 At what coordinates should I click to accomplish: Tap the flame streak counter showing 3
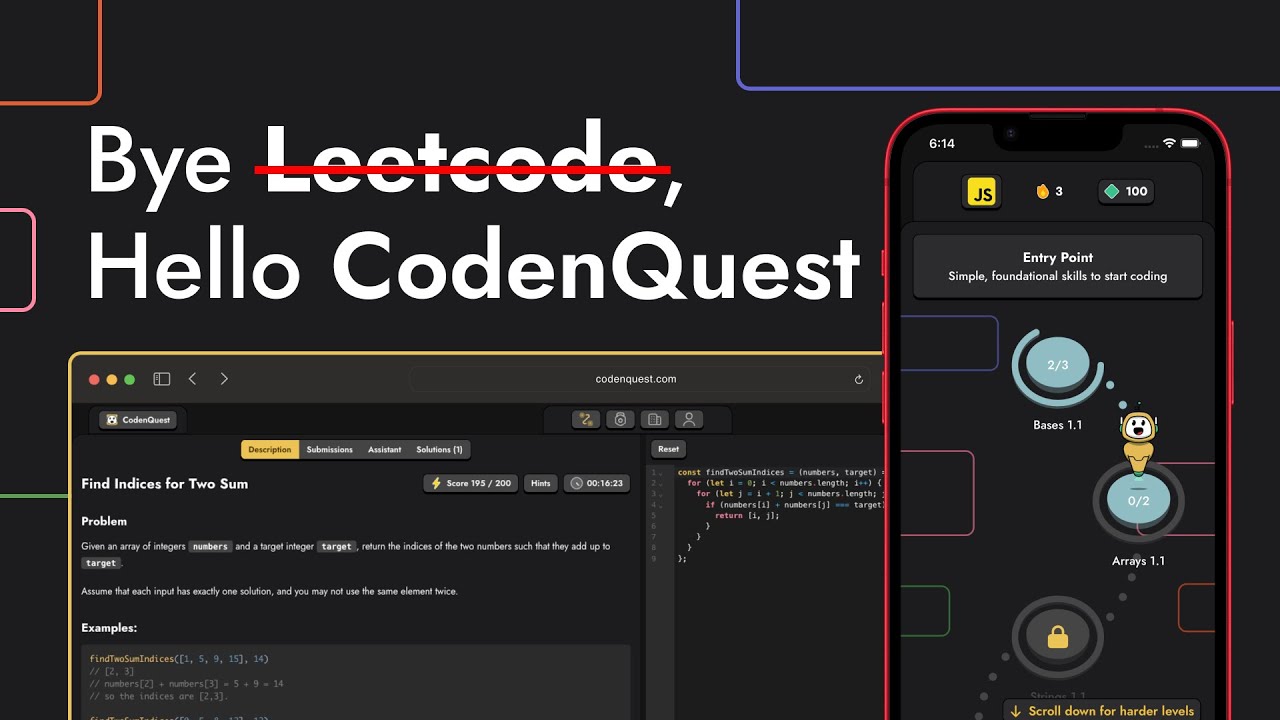(x=1049, y=191)
